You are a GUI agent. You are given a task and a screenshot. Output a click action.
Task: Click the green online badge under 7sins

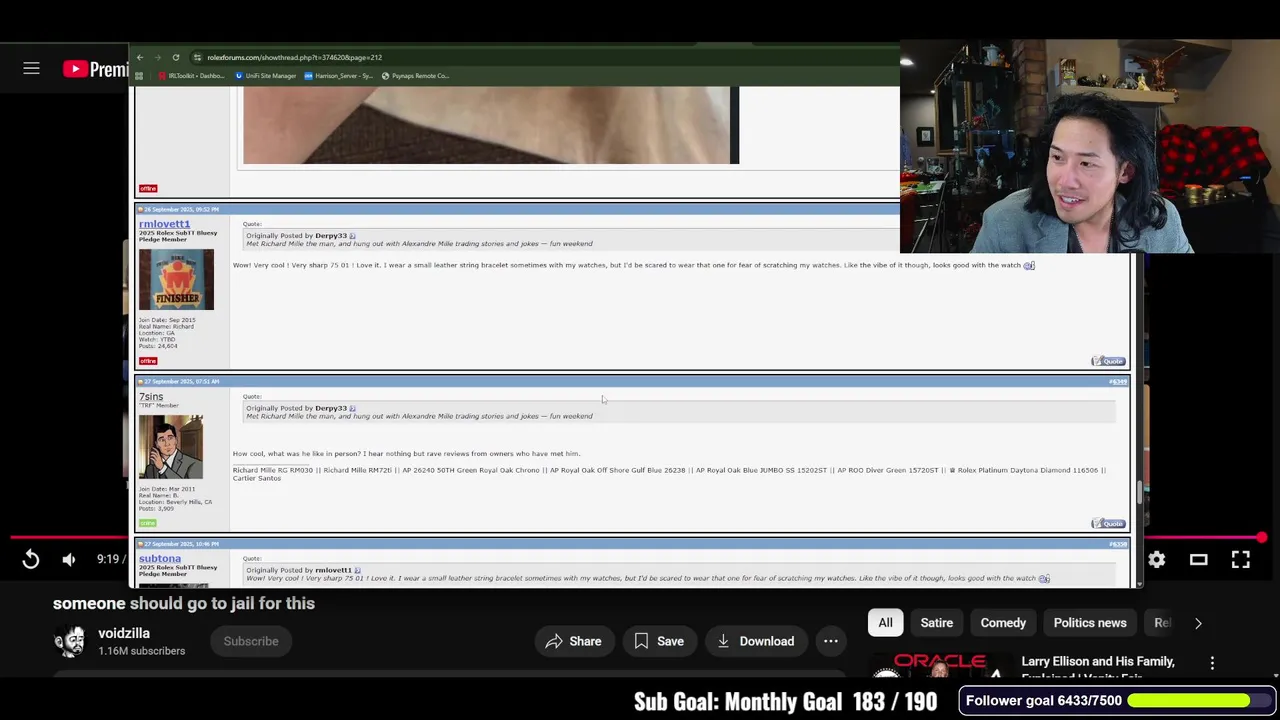(148, 523)
